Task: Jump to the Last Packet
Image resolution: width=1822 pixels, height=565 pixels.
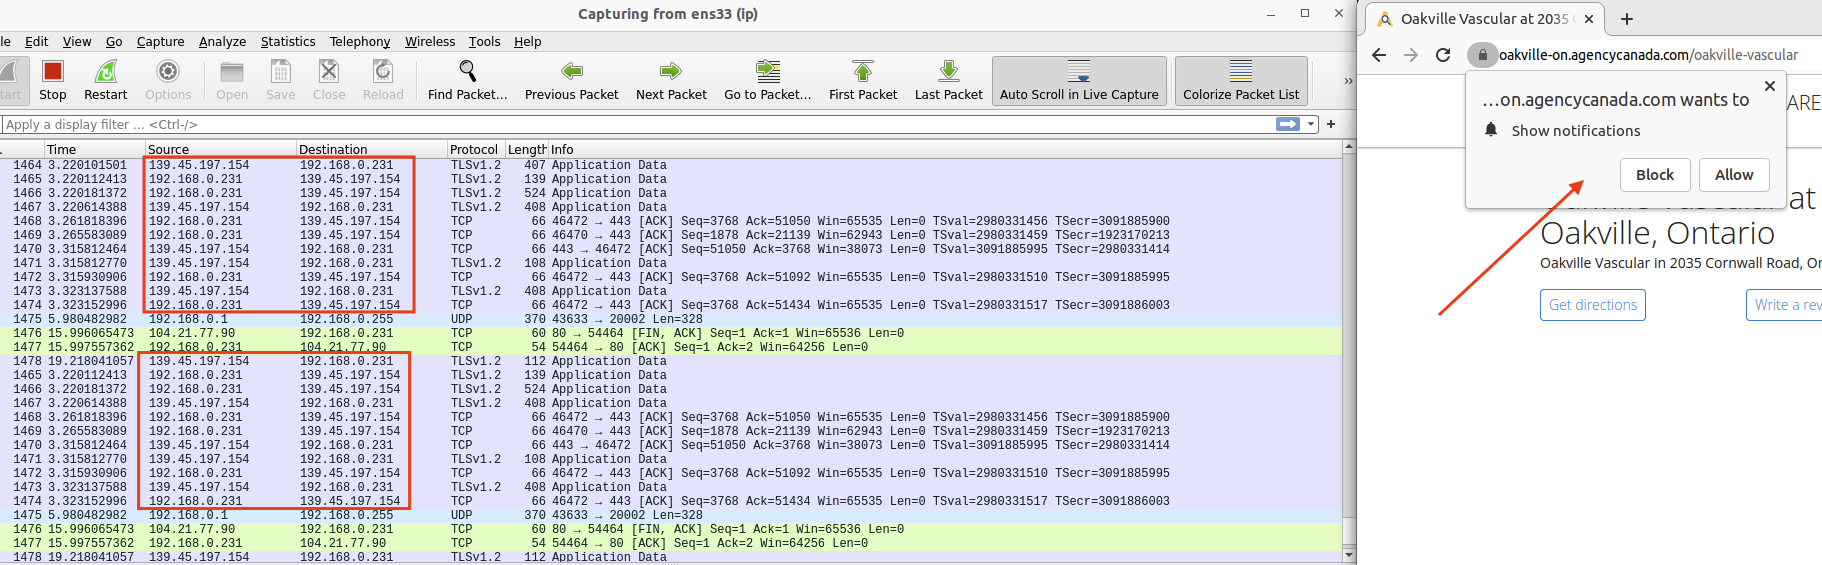Action: coord(948,80)
